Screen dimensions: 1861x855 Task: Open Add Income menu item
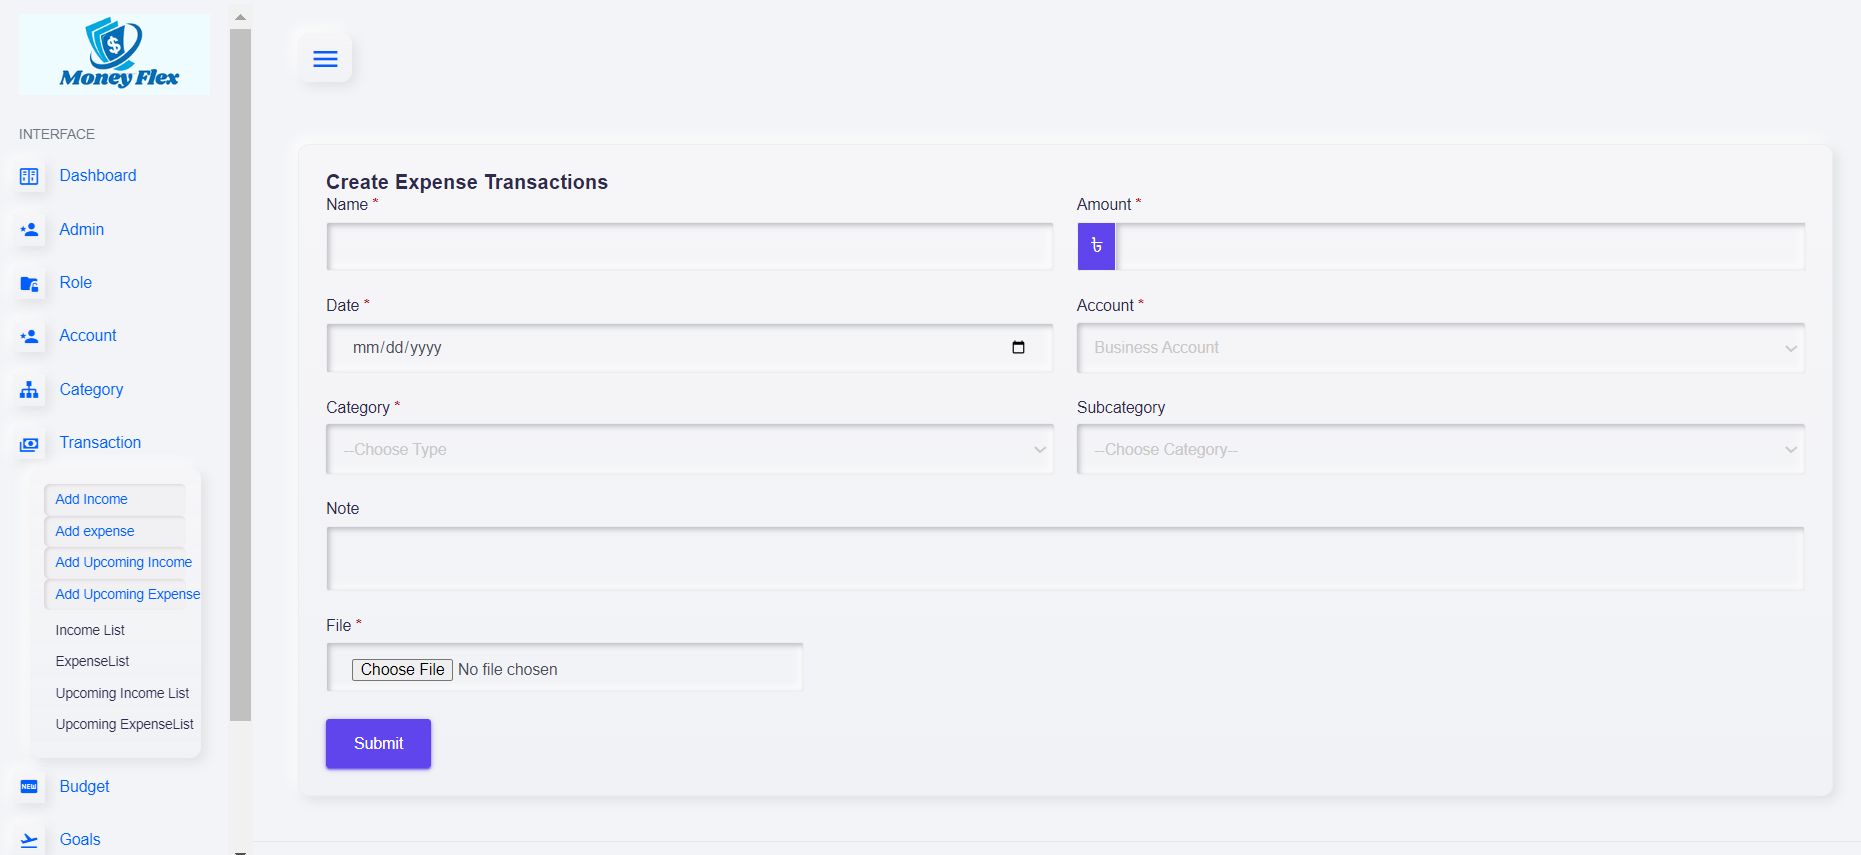tap(92, 499)
